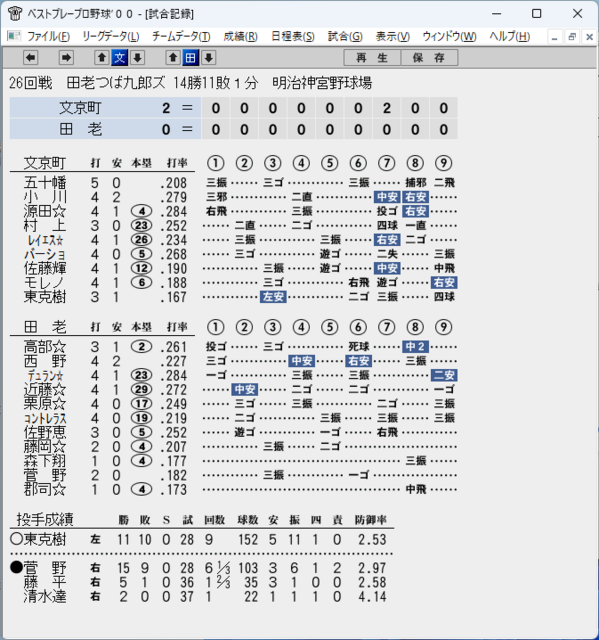Restore the inner document window
This screenshot has width=599, height=640.
click(572, 37)
